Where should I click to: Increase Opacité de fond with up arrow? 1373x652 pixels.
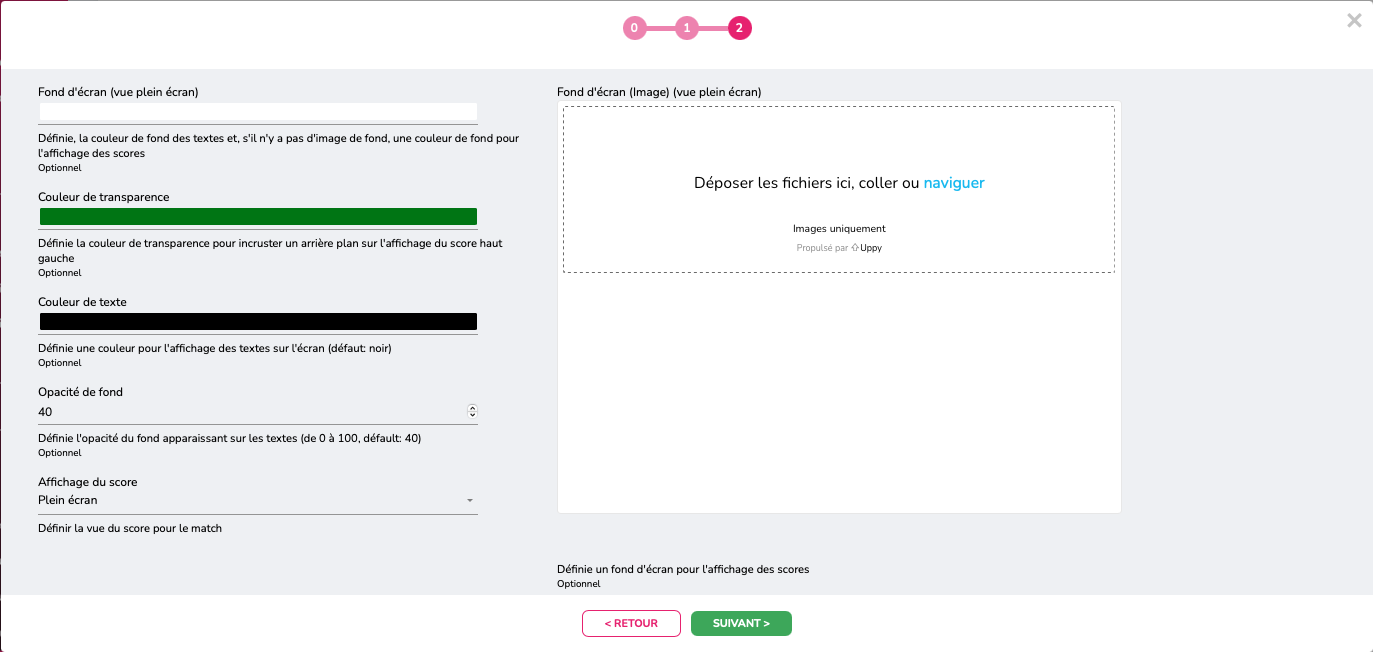tap(472, 408)
